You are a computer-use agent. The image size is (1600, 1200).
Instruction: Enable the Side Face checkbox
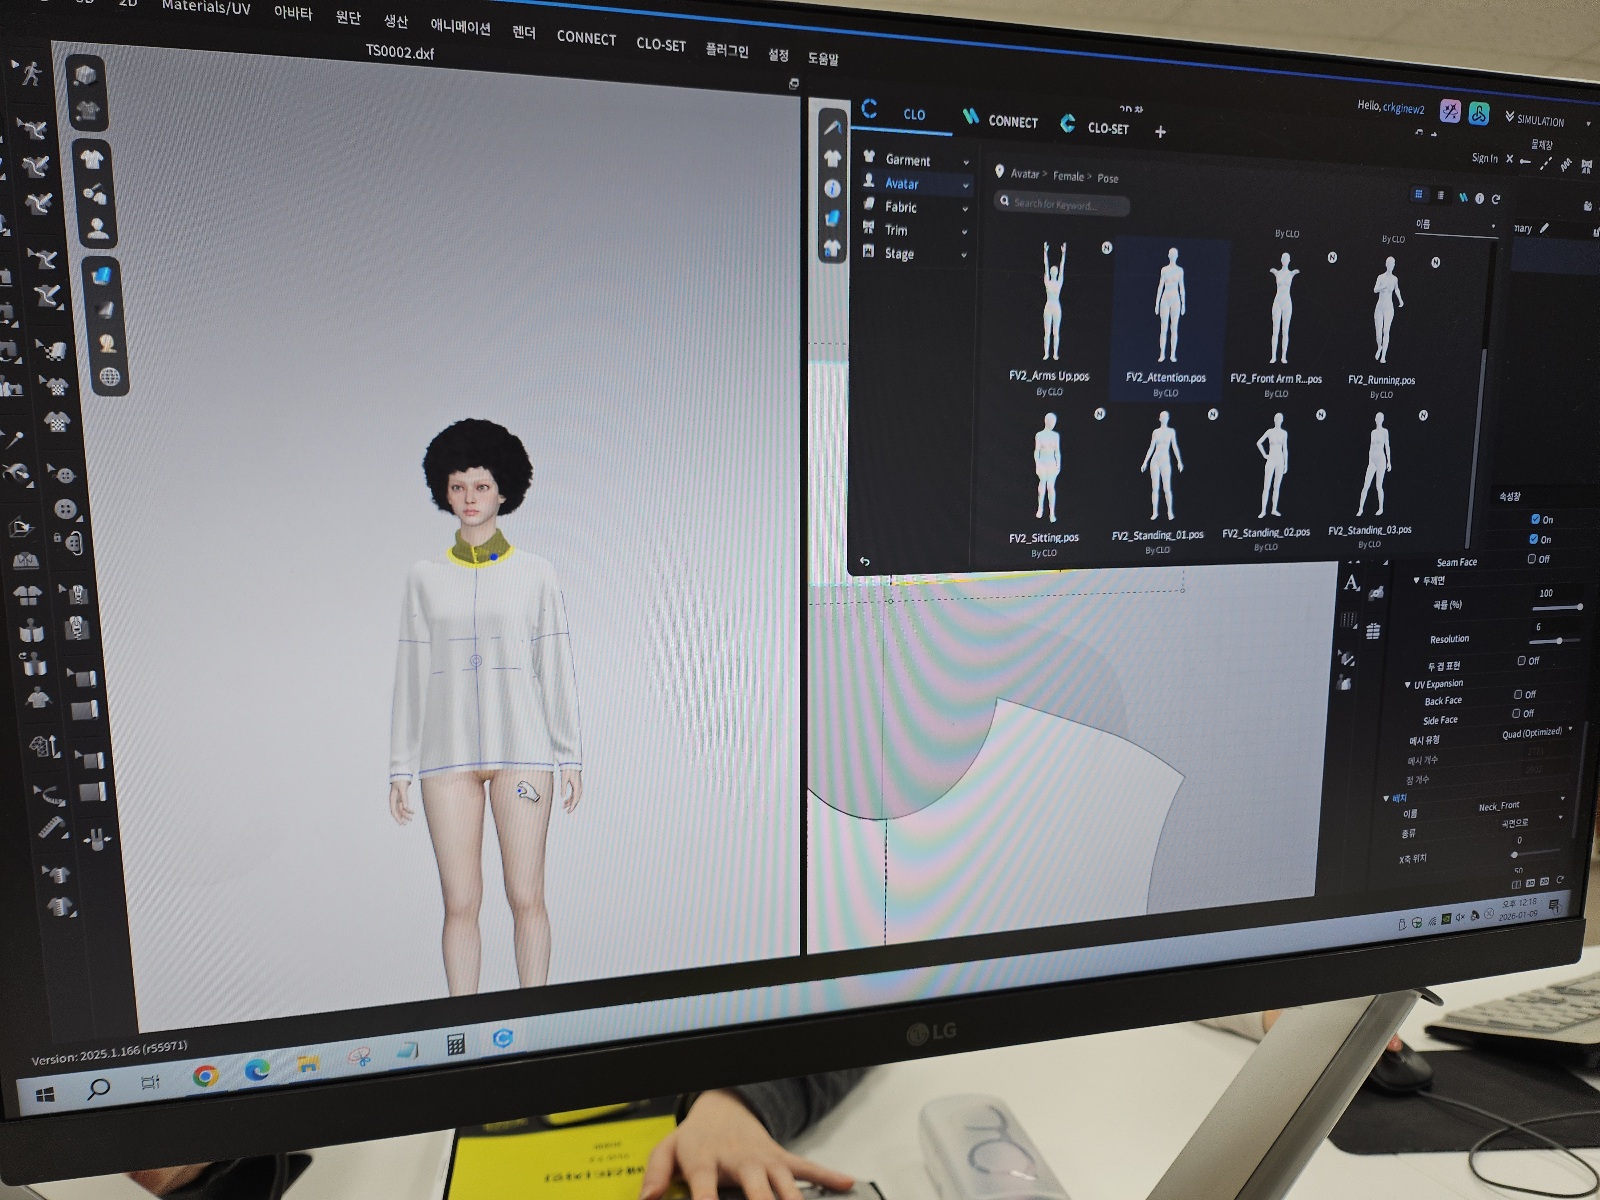click(x=1516, y=713)
